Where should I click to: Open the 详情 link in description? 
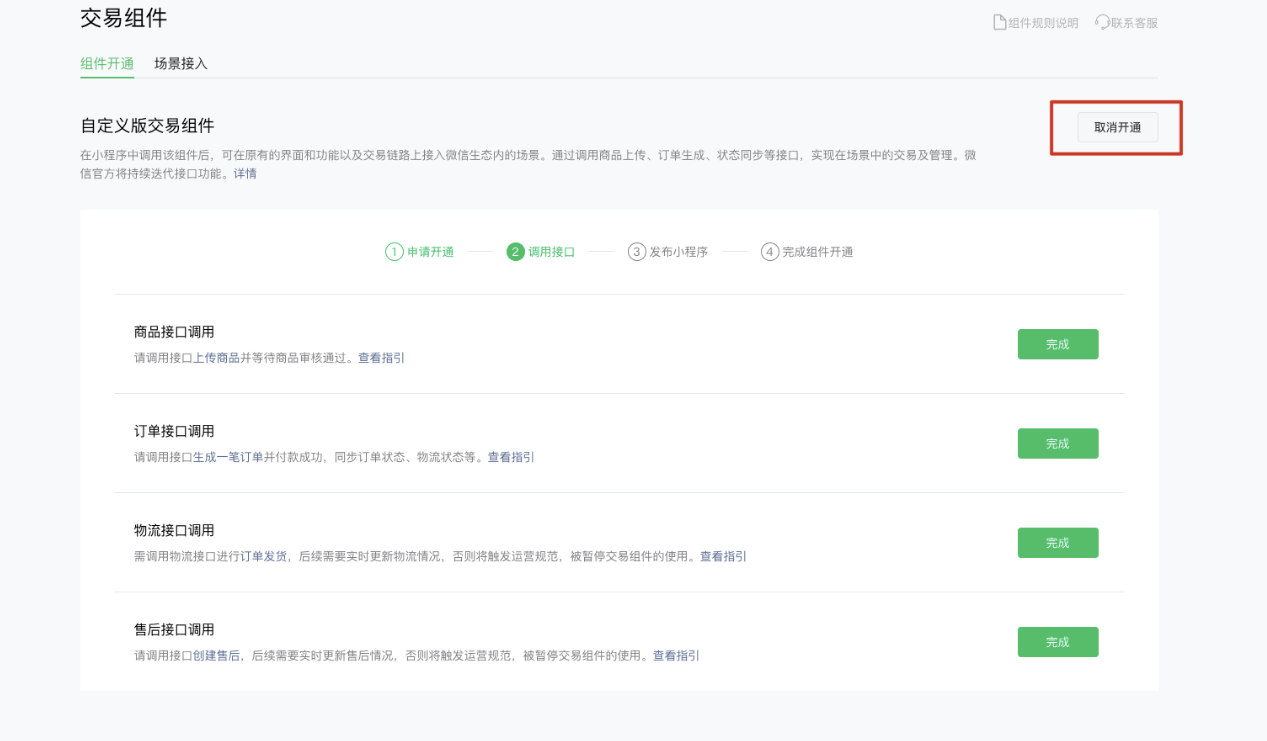(x=245, y=173)
